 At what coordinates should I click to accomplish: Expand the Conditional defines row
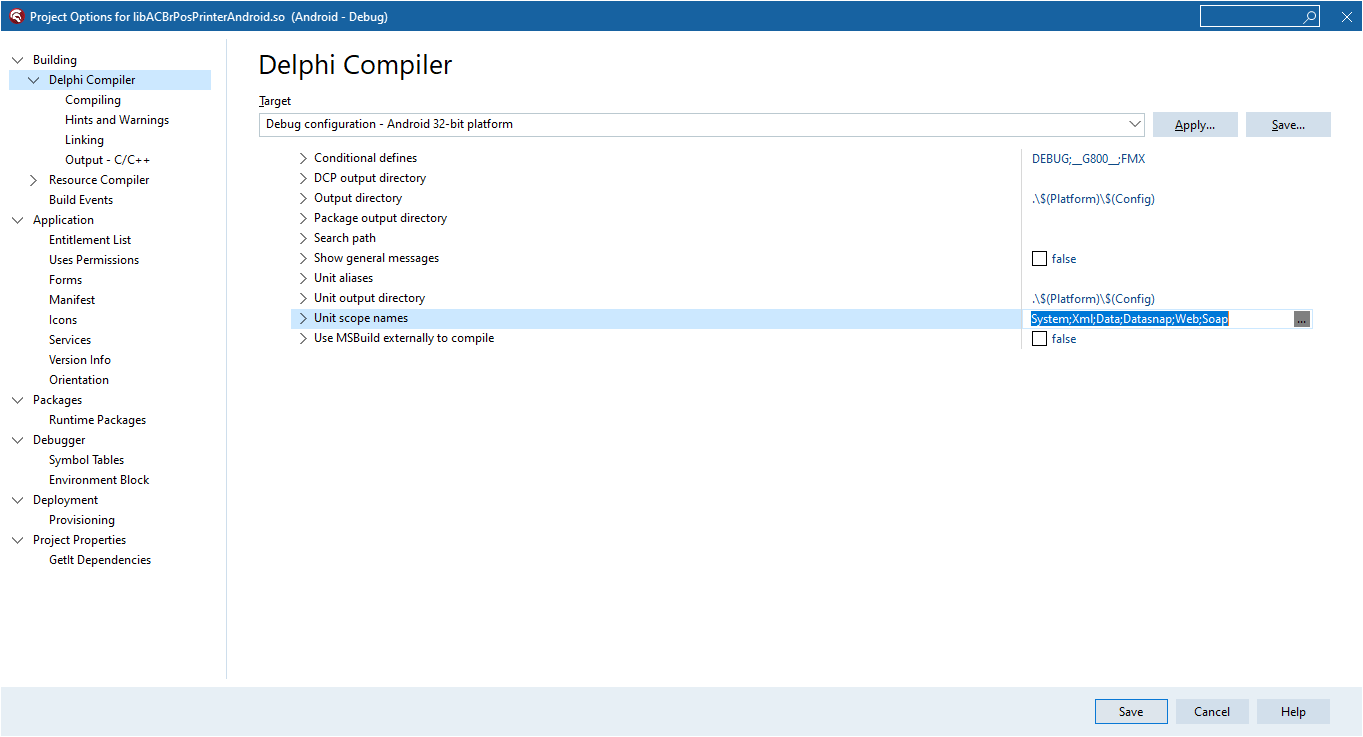[x=303, y=158]
